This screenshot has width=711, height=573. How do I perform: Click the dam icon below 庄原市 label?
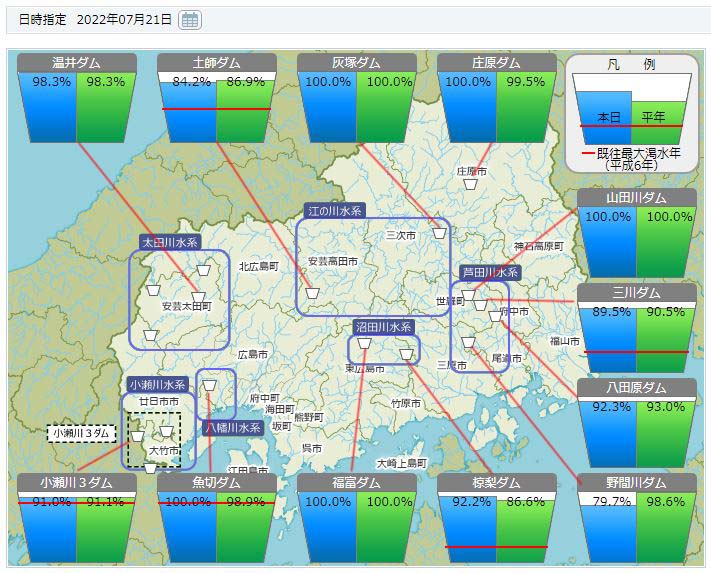pyautogui.click(x=470, y=184)
